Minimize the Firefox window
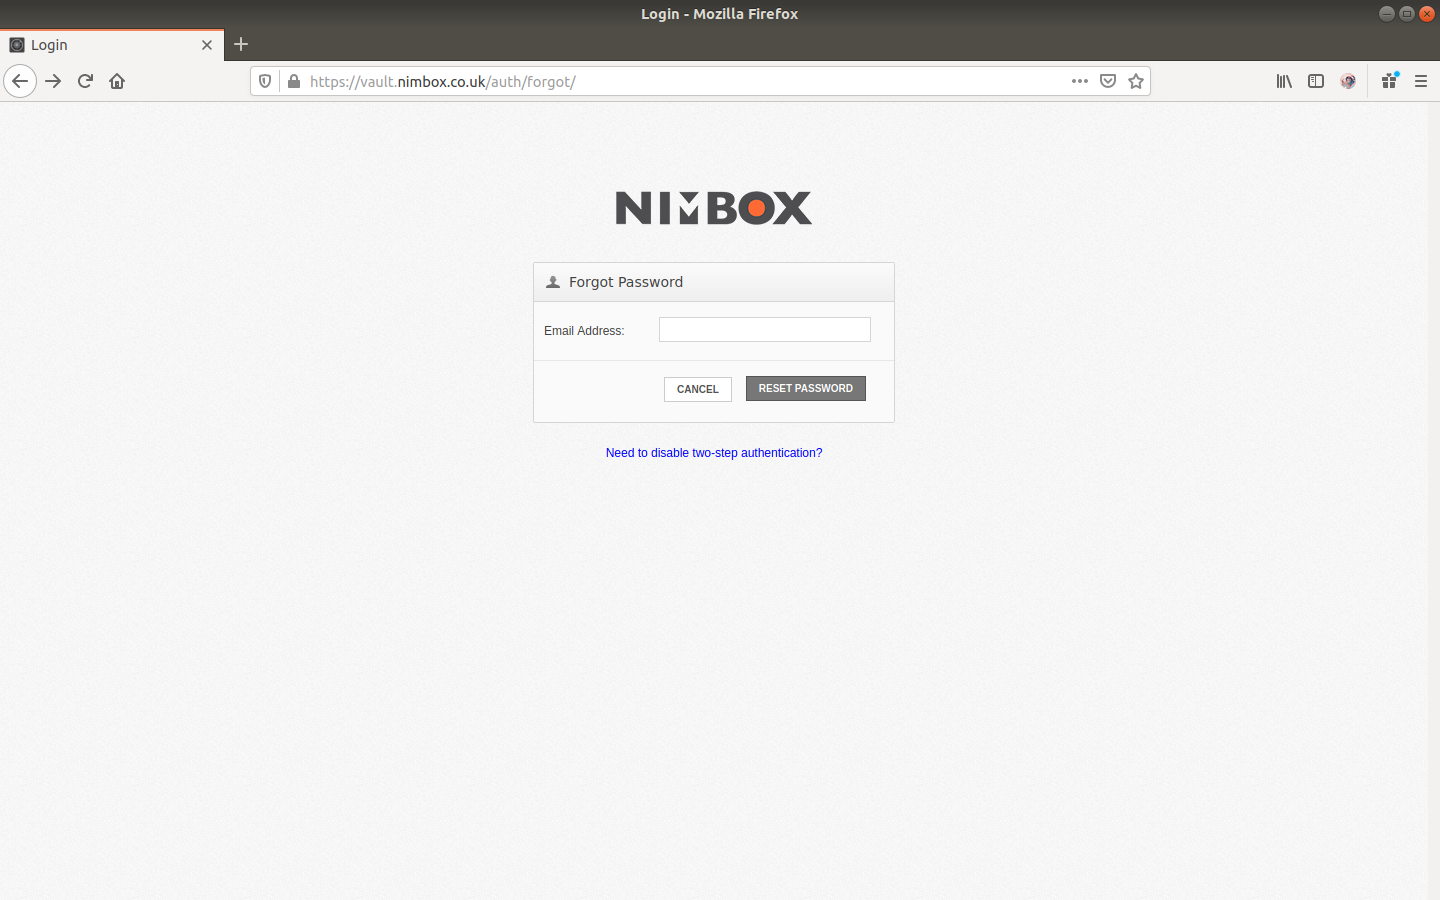 pyautogui.click(x=1387, y=13)
